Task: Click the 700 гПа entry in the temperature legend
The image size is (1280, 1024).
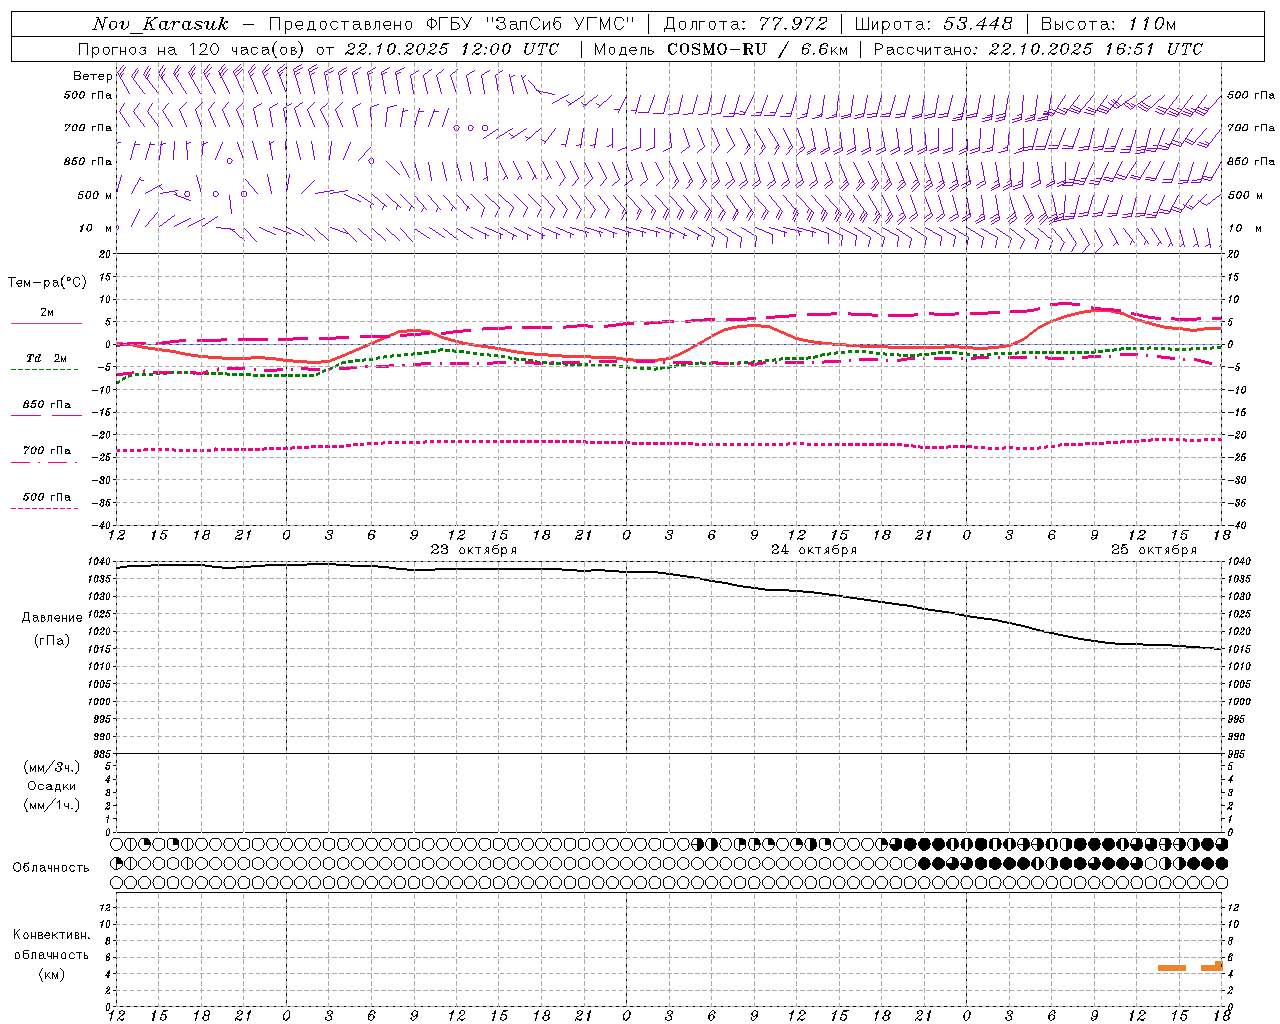Action: 47,450
